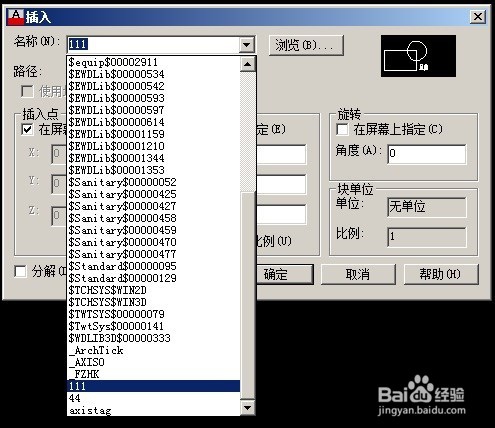Toggle the 使用 checkbox under 路径
The image size is (495, 428).
(x=27, y=91)
